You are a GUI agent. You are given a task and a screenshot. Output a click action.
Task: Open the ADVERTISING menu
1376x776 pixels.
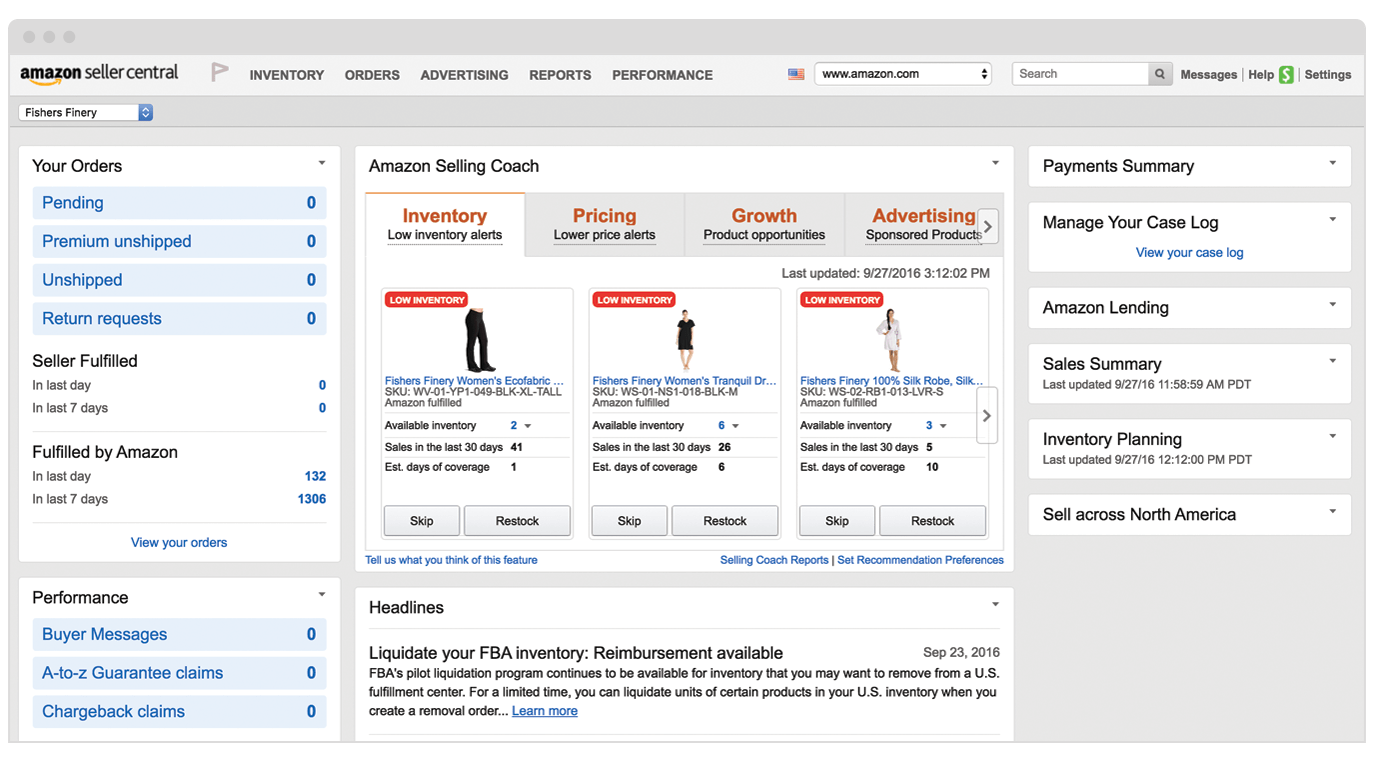(x=464, y=75)
